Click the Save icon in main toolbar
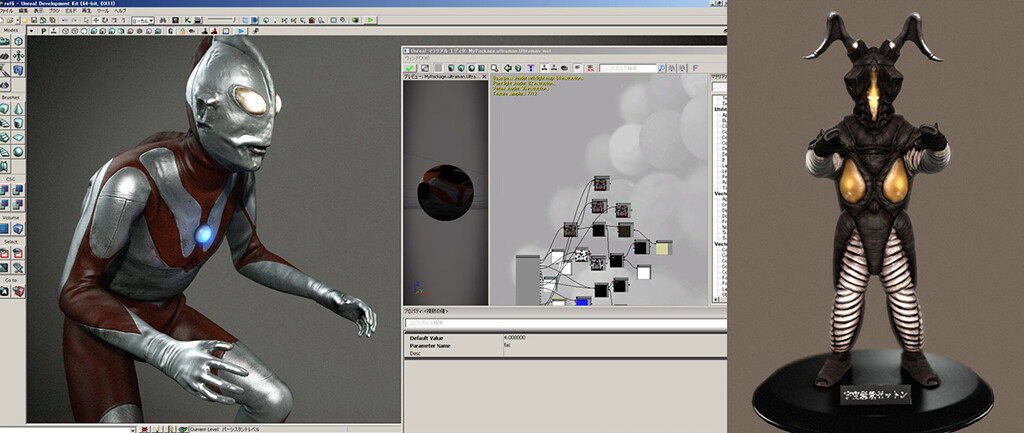The image size is (1024, 433). coord(34,20)
